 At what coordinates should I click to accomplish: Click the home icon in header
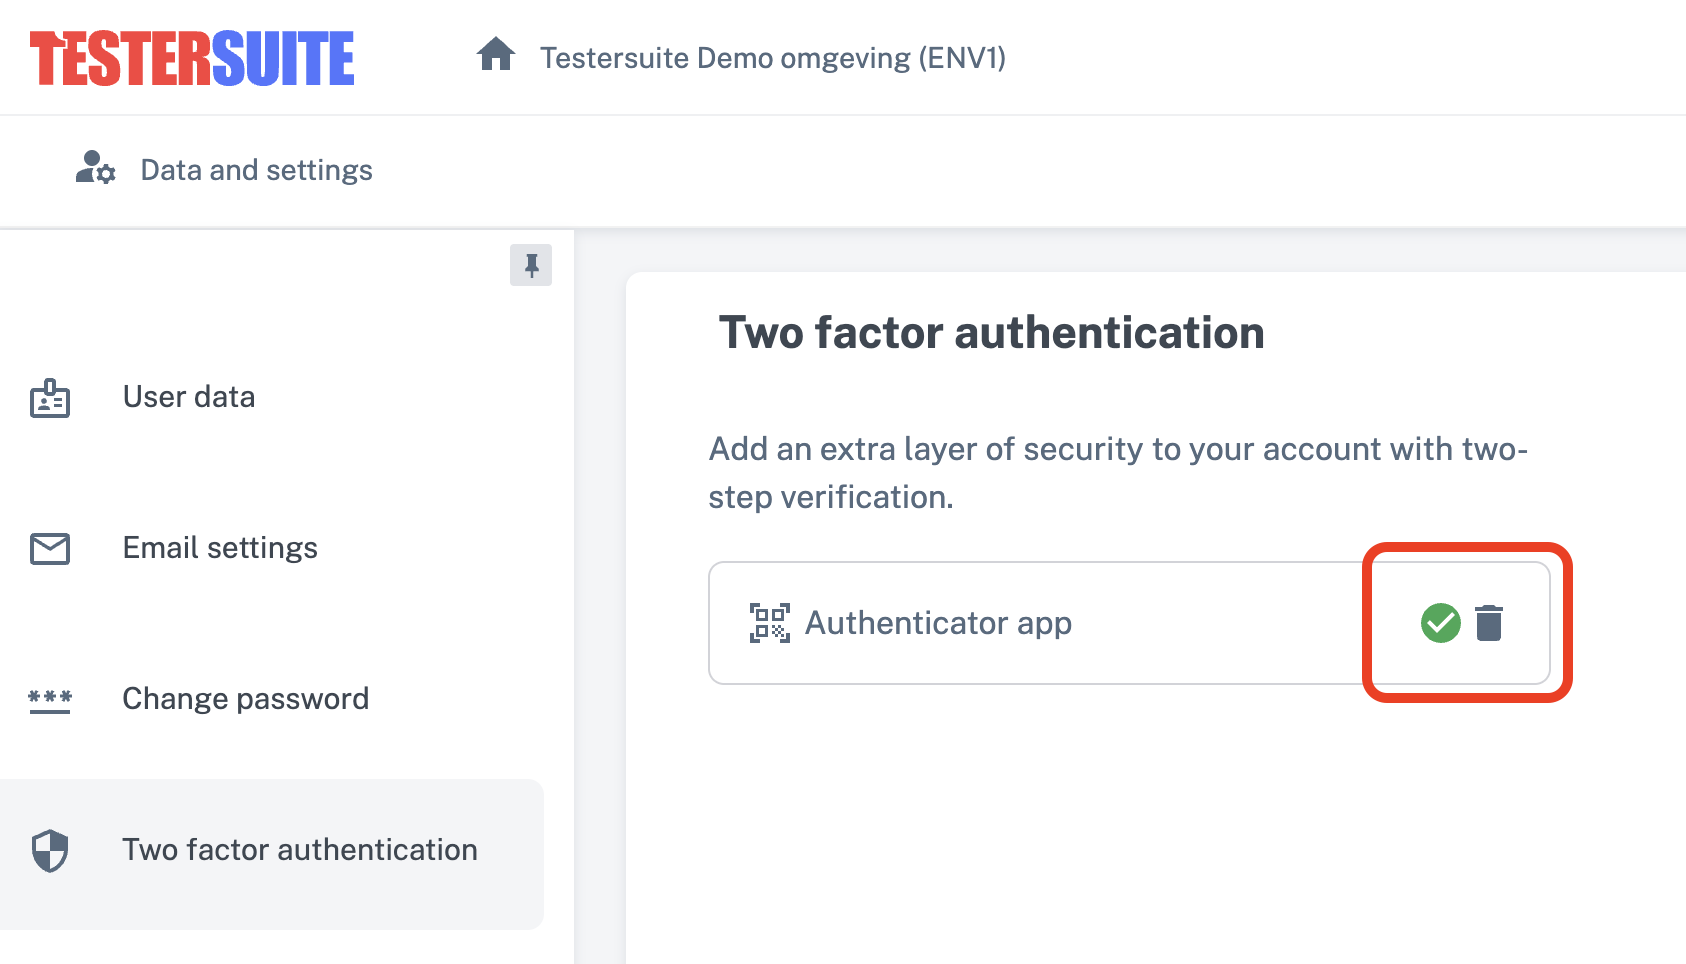pyautogui.click(x=495, y=55)
